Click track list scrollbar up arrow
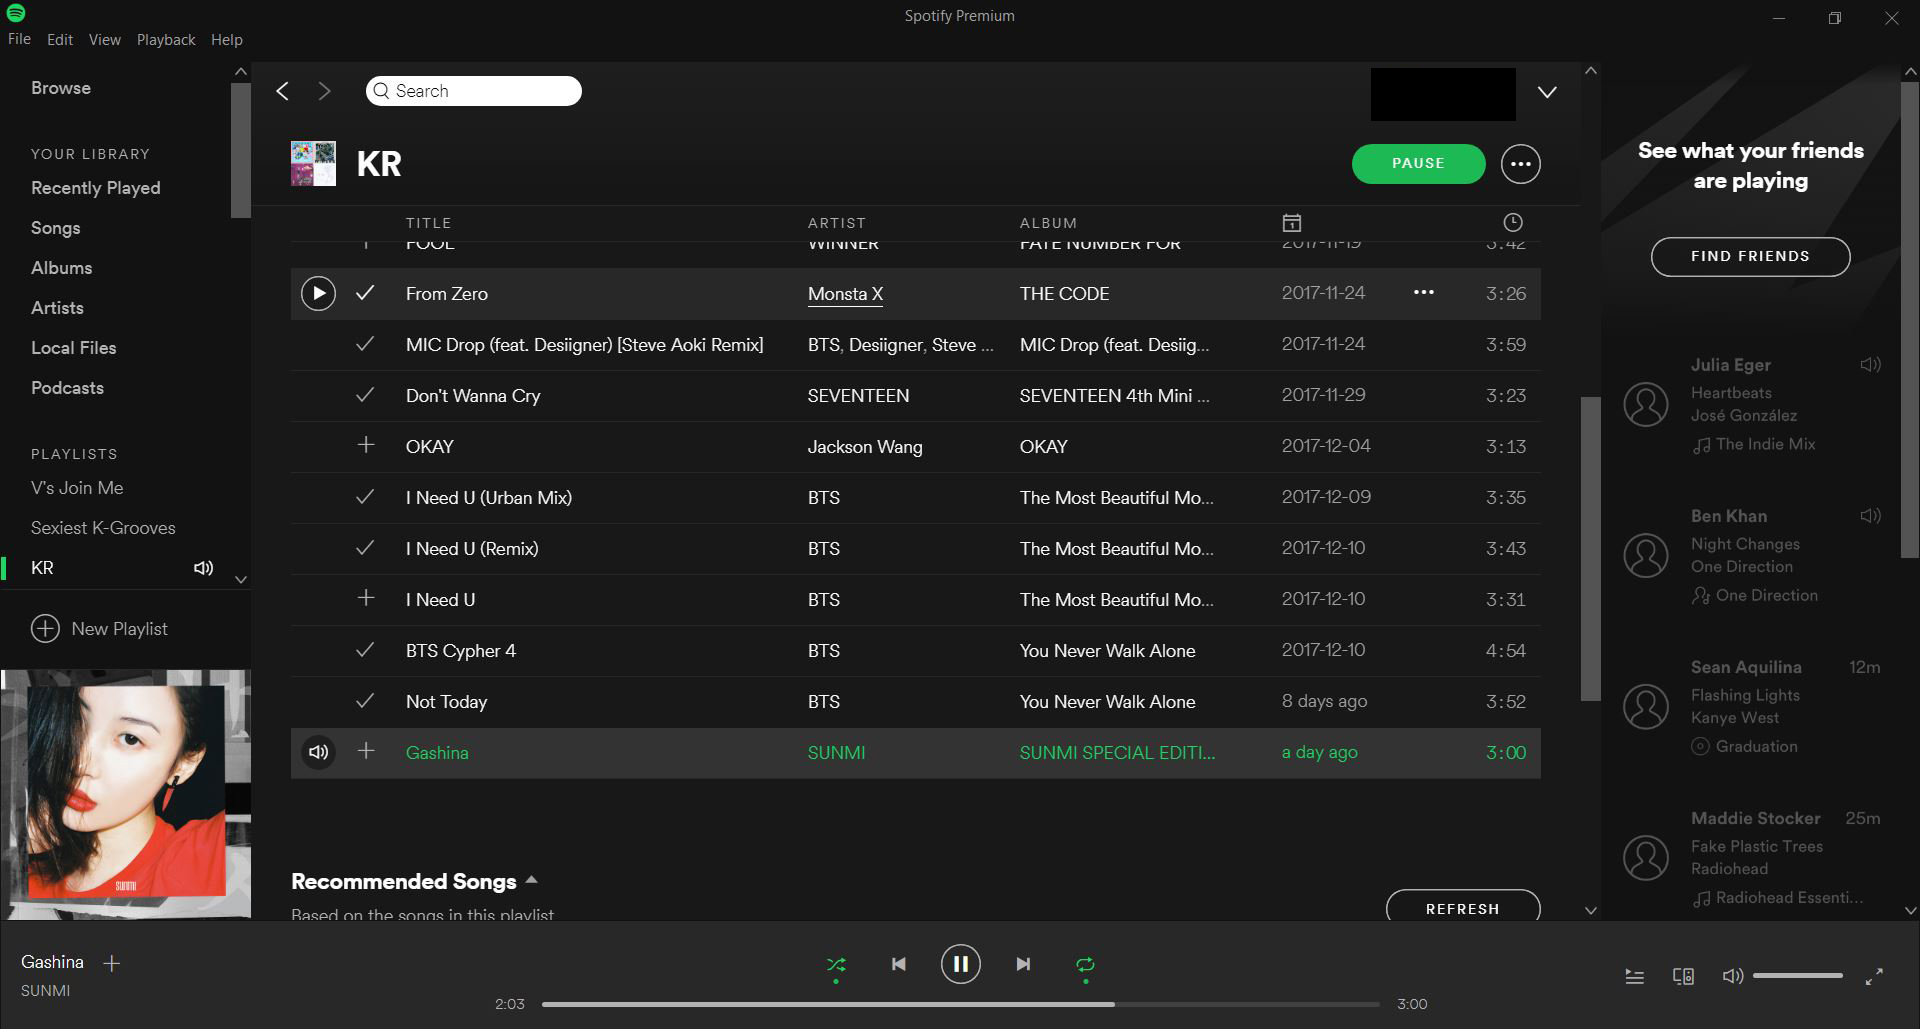Screen dimensions: 1920x1029 pos(1591,71)
